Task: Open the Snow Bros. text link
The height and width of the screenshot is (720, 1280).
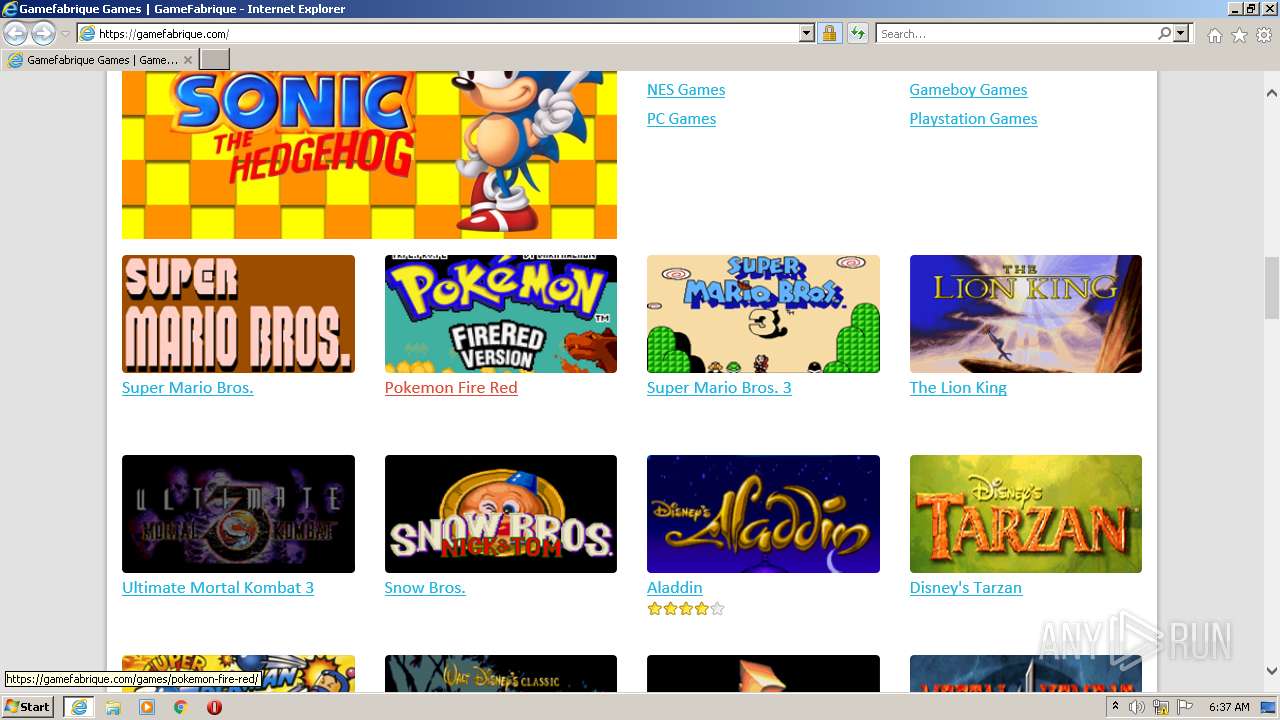Action: coord(425,588)
